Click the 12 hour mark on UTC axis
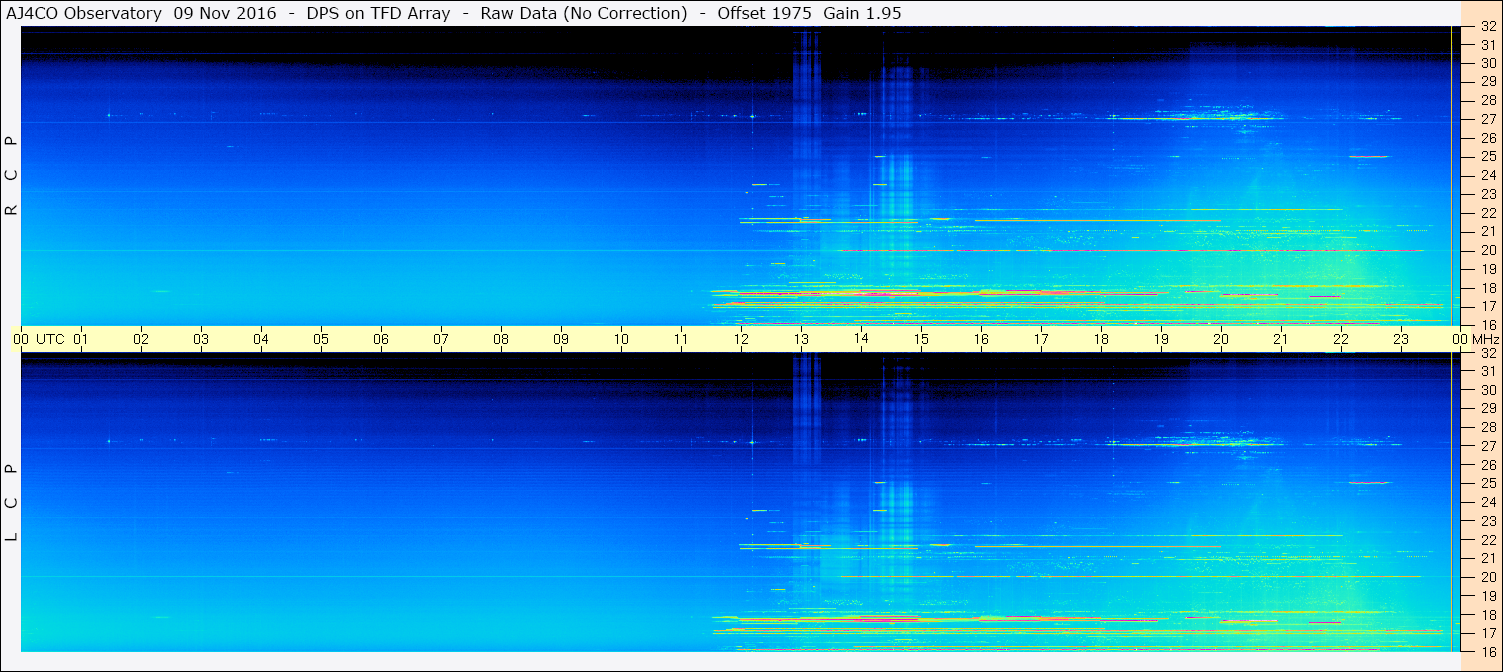Image resolution: width=1503 pixels, height=672 pixels. coord(741,339)
